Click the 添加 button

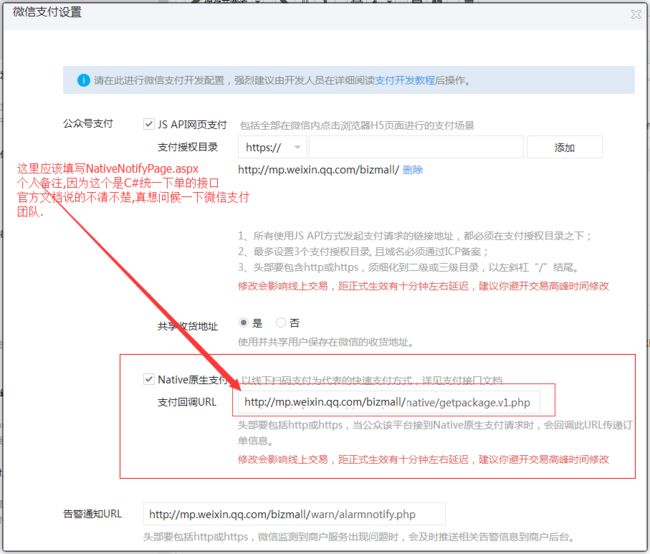pyautogui.click(x=565, y=147)
